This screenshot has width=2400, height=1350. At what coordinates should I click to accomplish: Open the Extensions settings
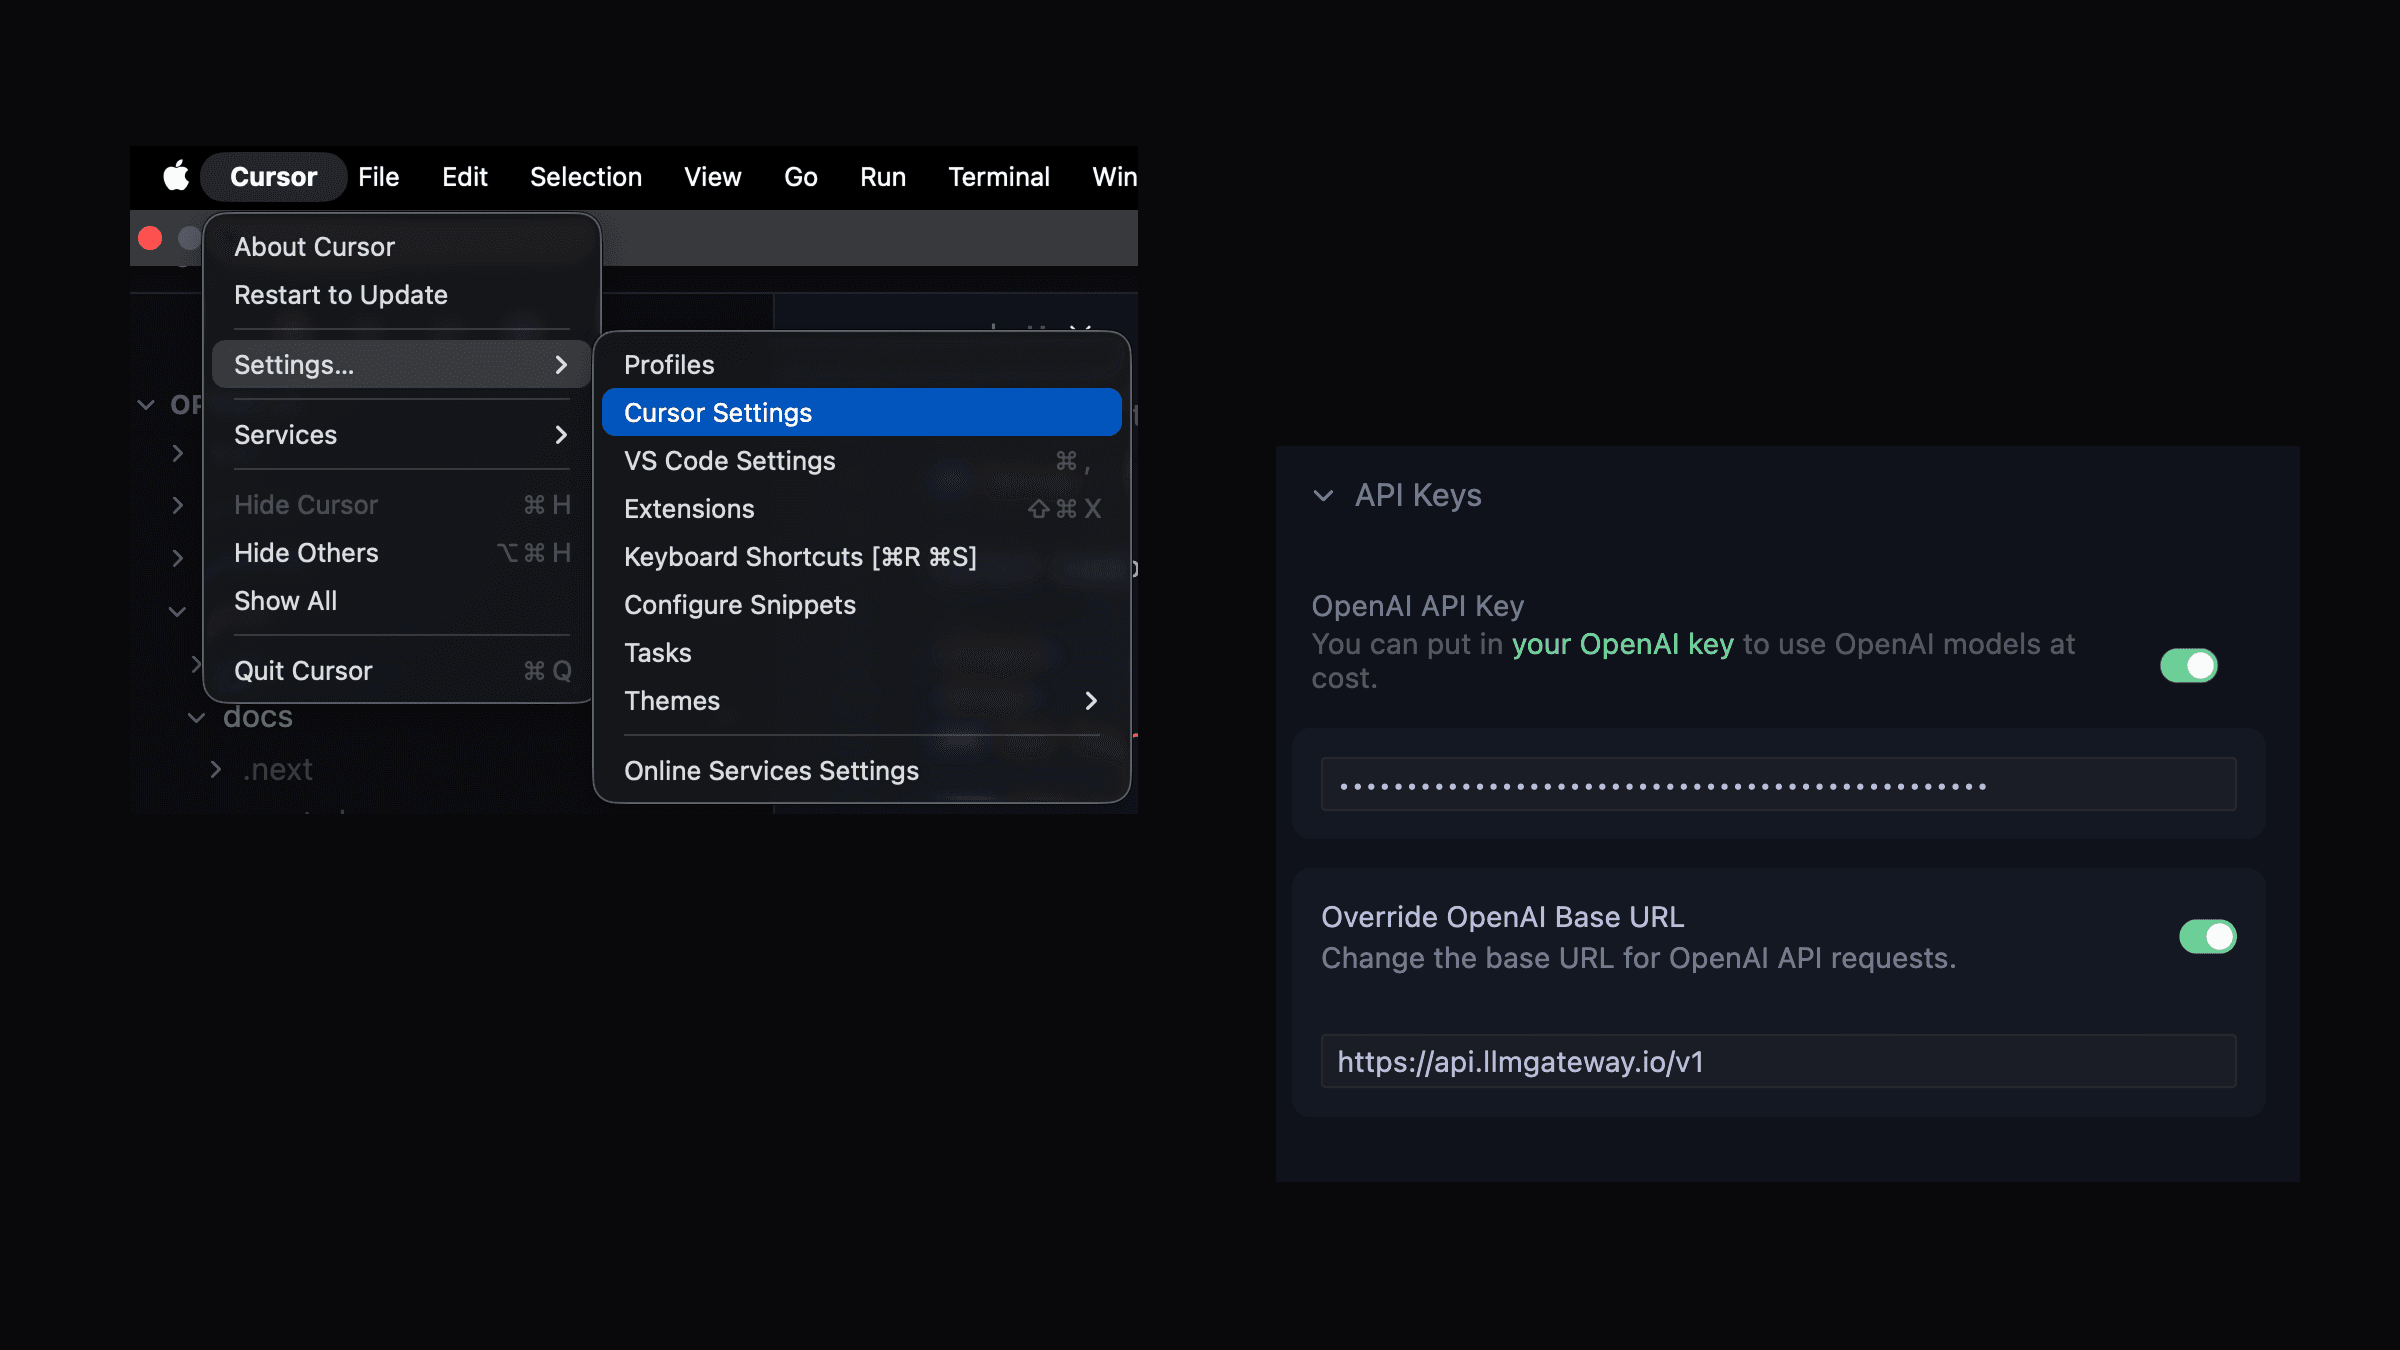(x=689, y=508)
